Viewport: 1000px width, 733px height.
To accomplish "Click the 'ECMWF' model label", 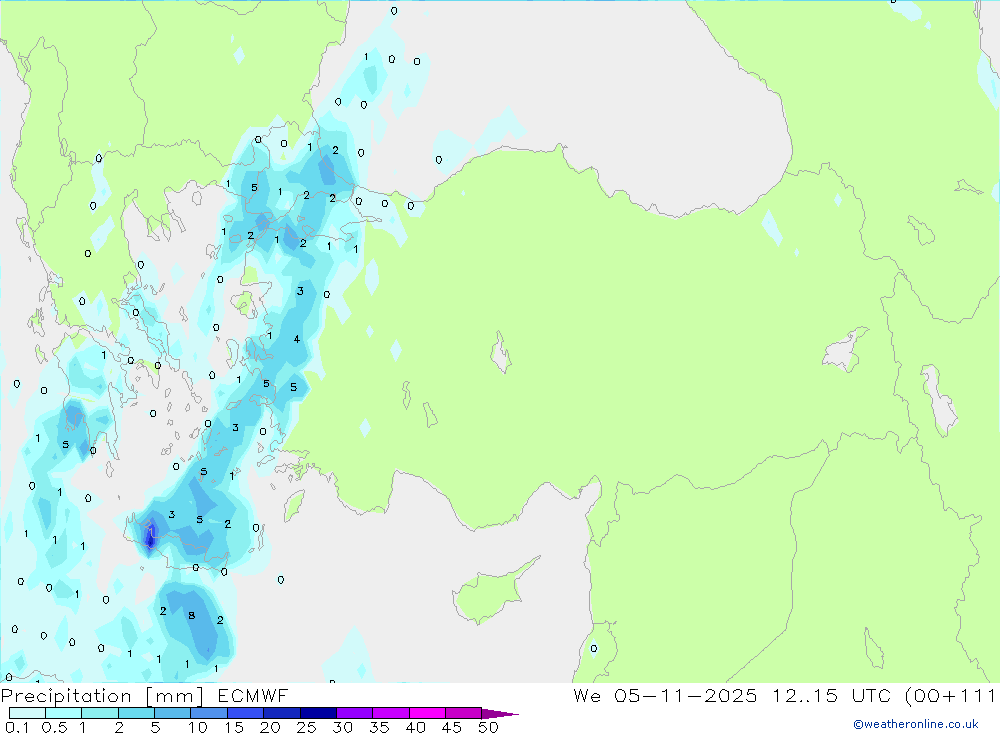I will 253,695.
